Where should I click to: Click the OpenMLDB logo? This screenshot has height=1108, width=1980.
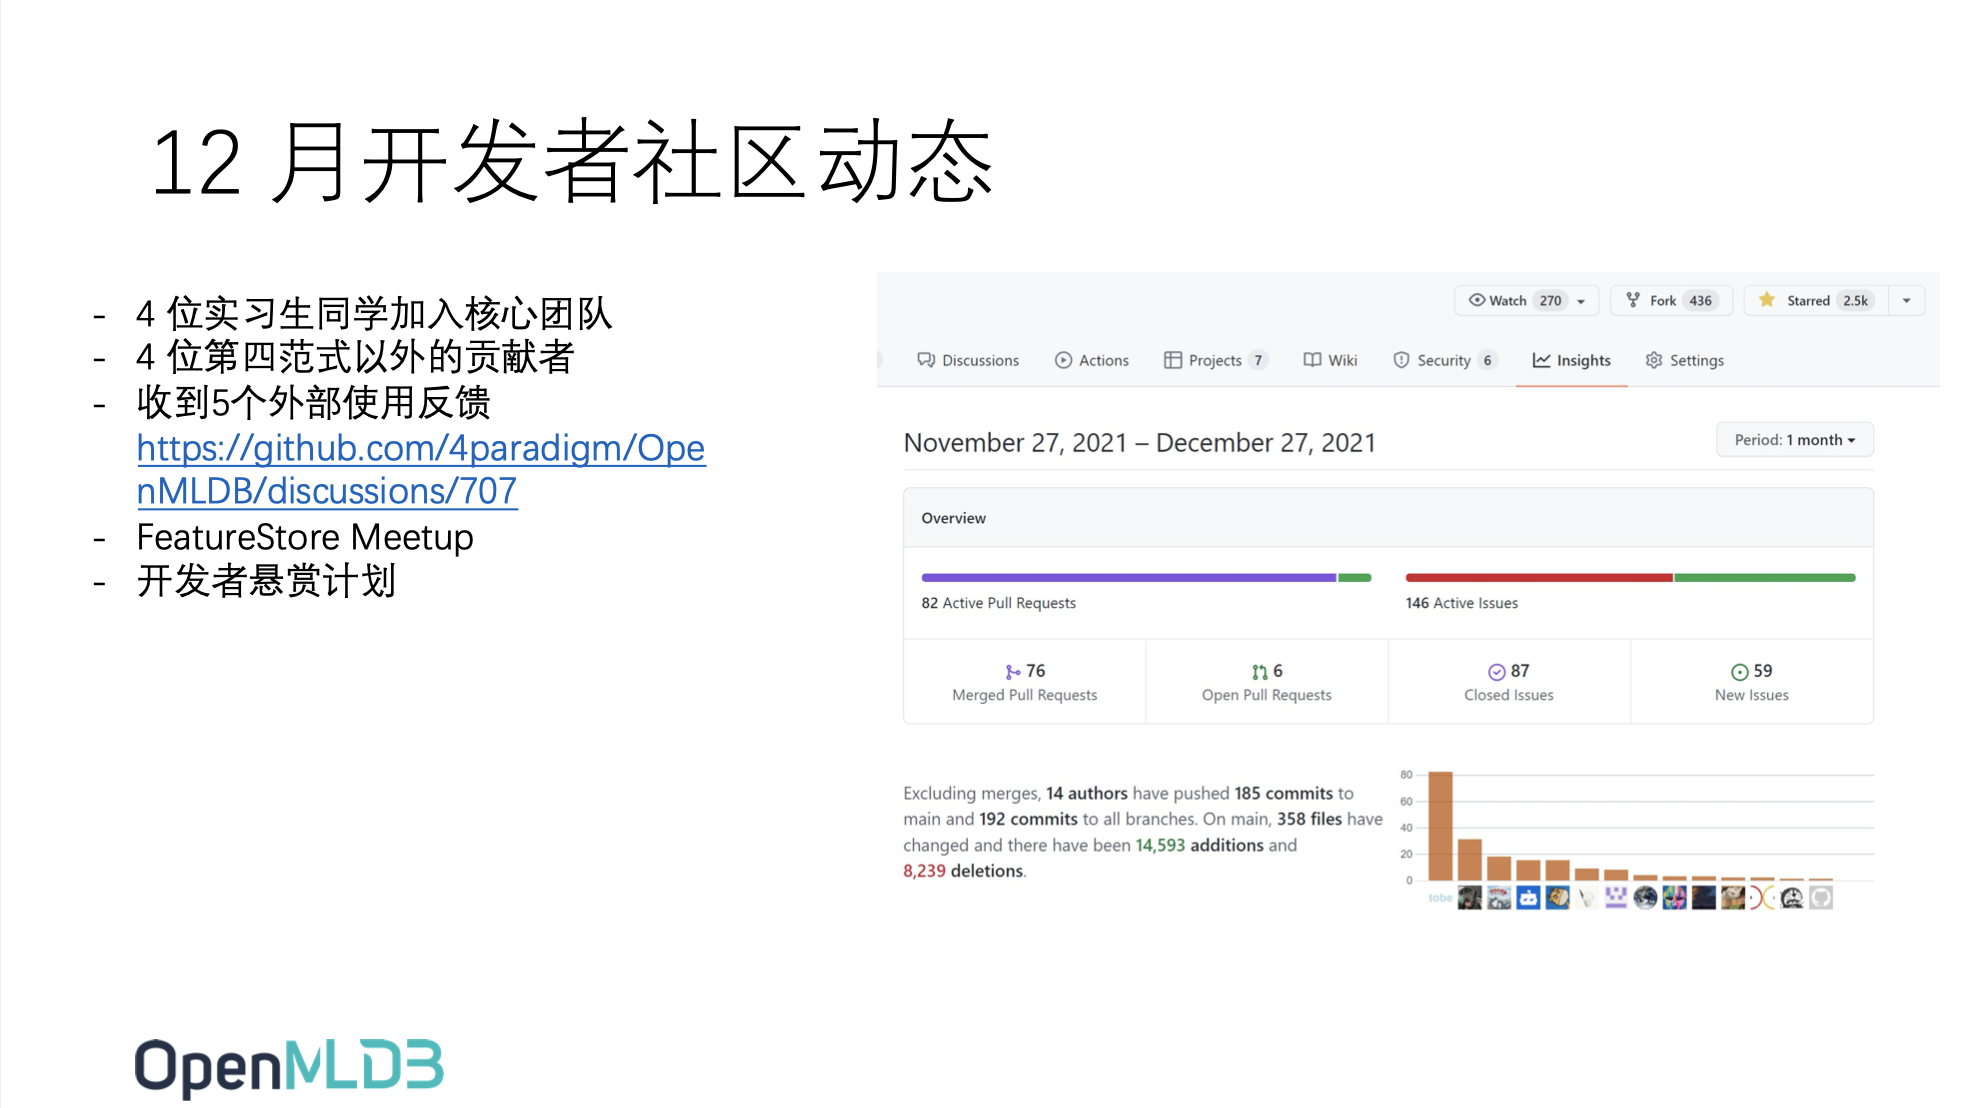click(289, 1067)
